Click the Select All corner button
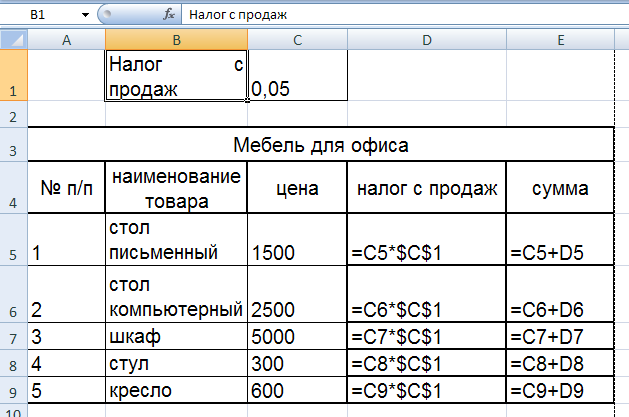 14,40
